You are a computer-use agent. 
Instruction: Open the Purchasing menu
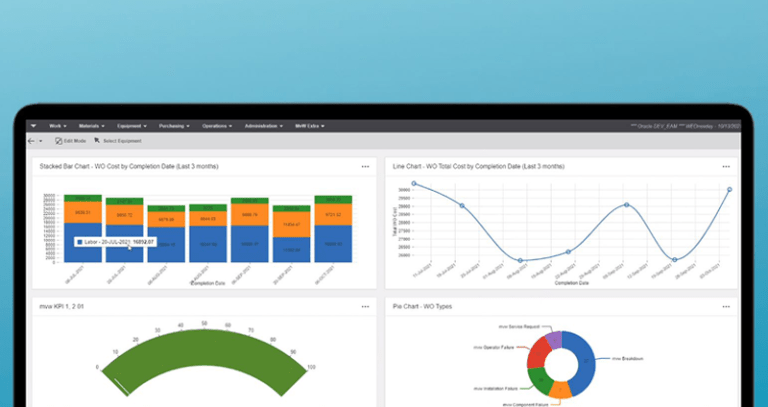[174, 126]
